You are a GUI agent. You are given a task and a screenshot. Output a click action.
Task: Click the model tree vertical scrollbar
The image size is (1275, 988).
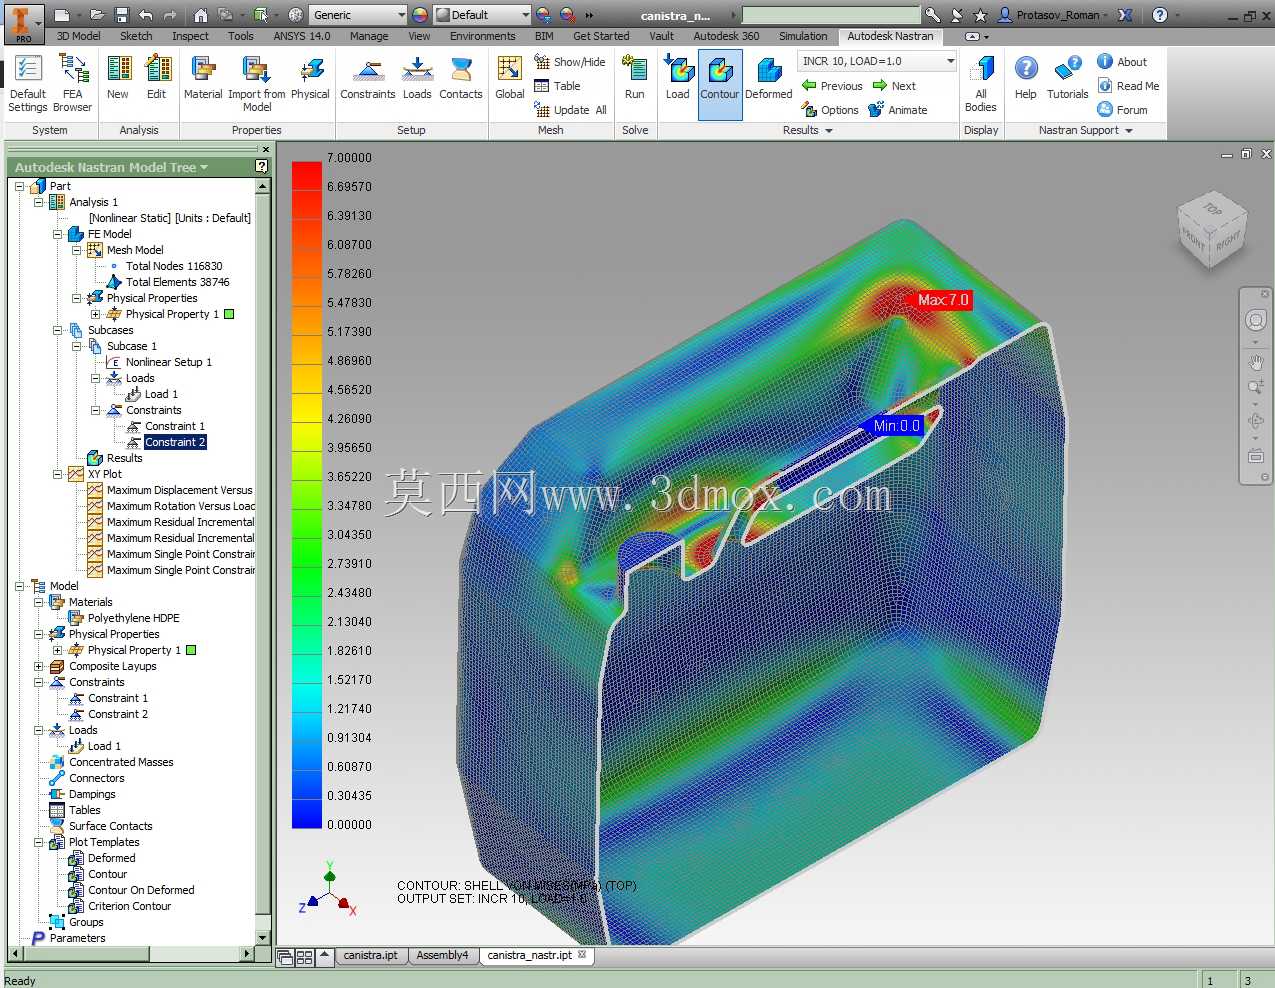(263, 561)
